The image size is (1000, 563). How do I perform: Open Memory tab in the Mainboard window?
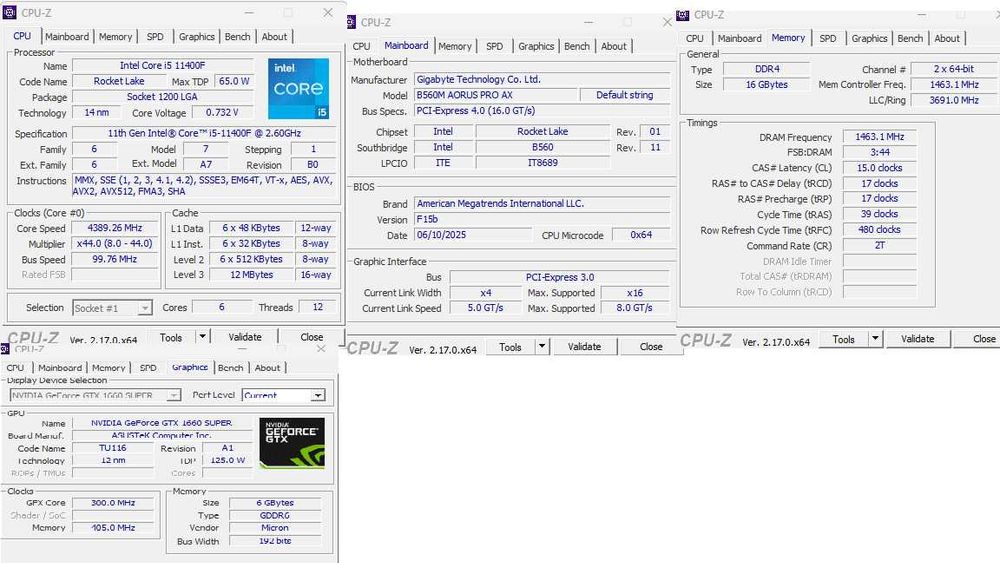click(455, 46)
